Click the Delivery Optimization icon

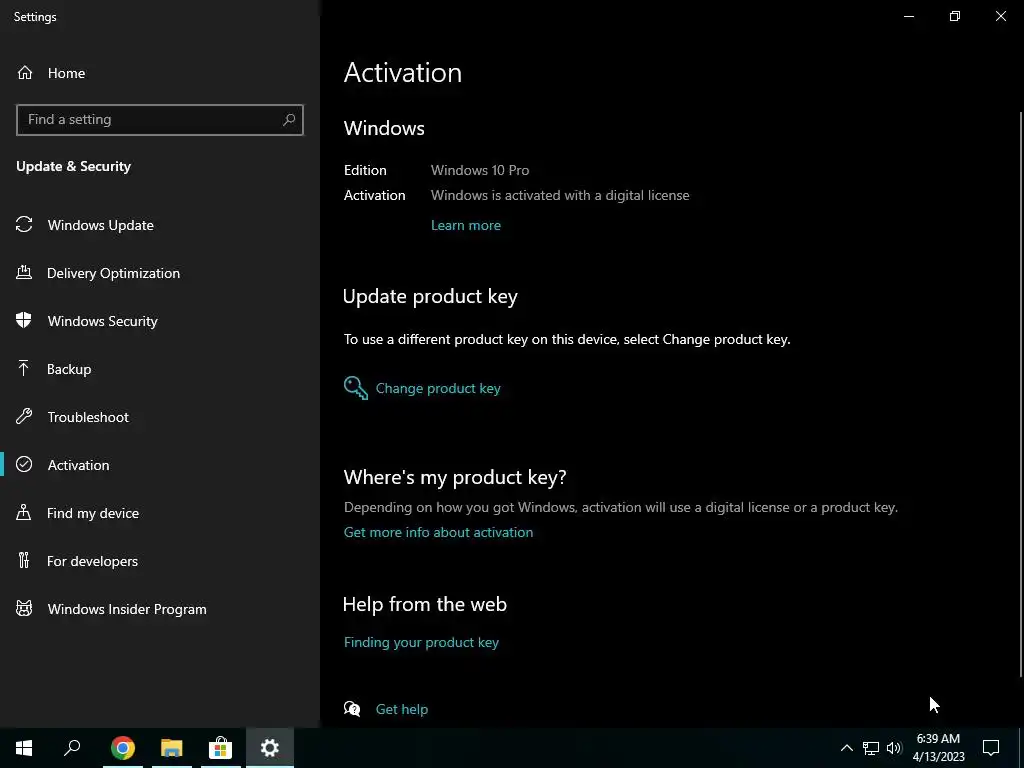point(24,272)
